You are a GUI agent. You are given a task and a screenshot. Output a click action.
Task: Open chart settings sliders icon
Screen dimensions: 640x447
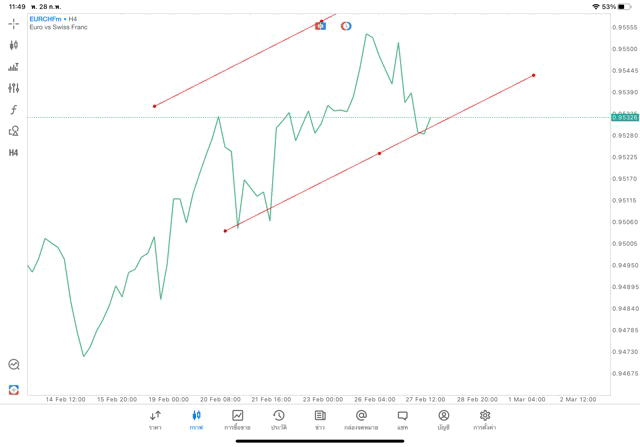14,88
